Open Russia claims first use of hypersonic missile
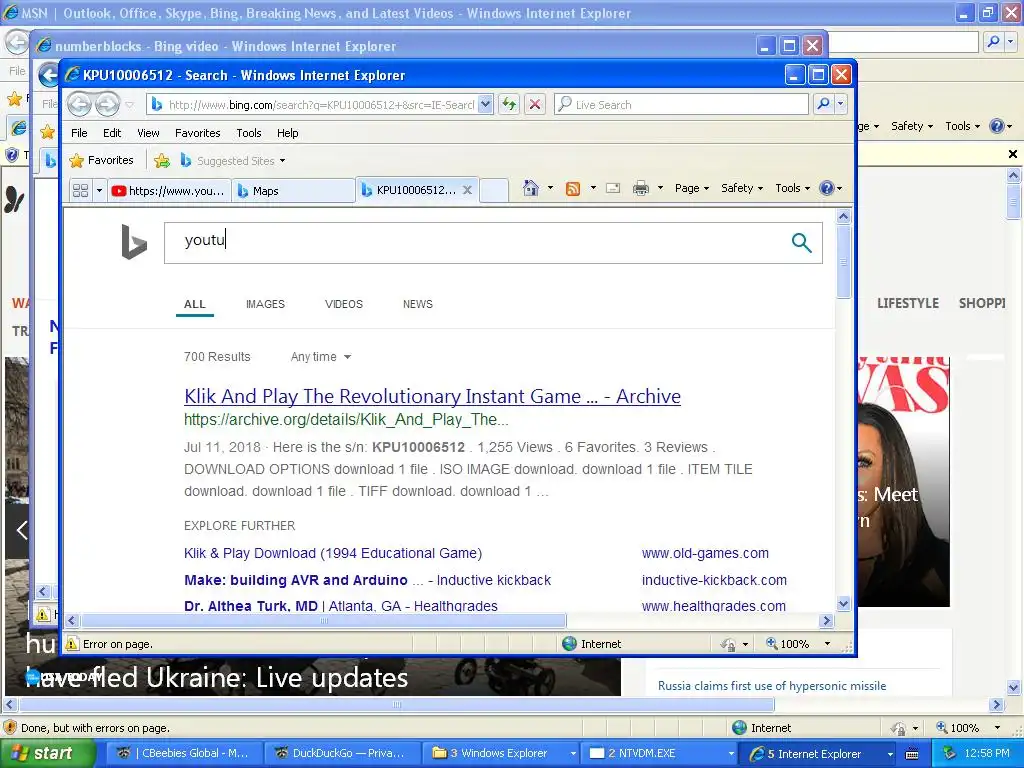This screenshot has height=768, width=1024. [x=772, y=686]
